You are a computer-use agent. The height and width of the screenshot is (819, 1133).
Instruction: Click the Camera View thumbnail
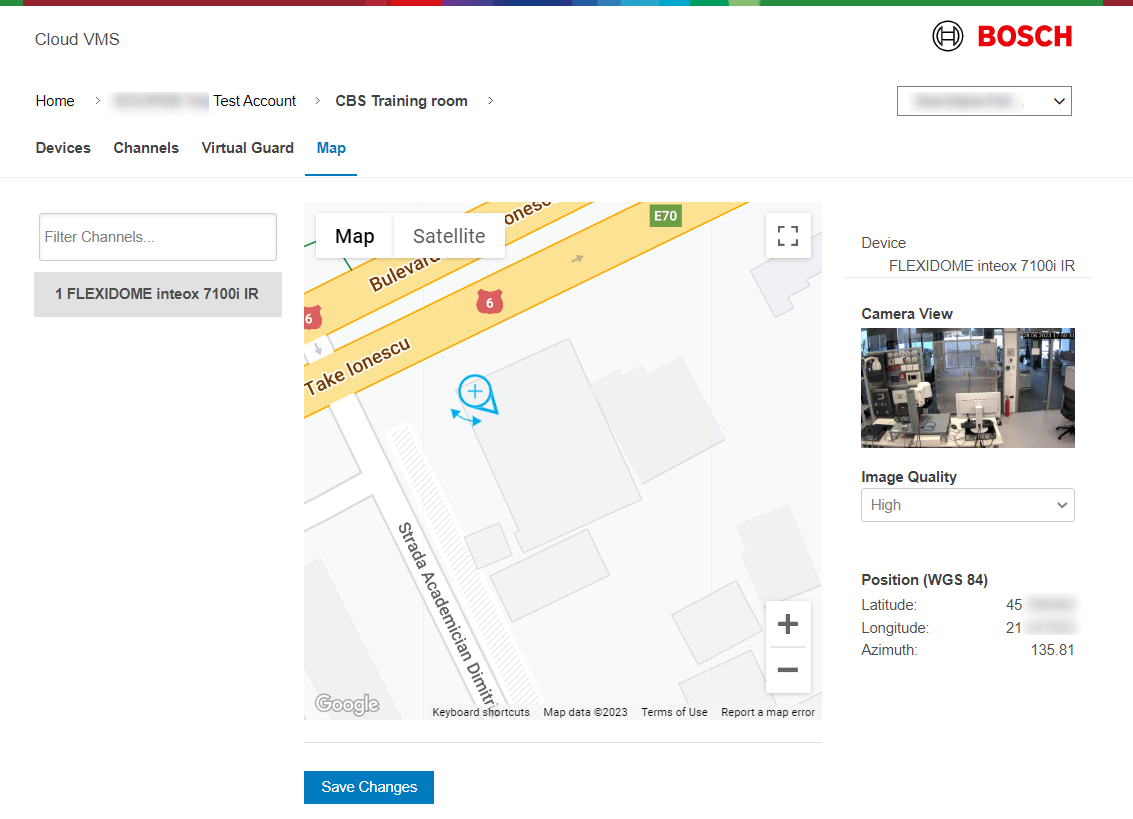tap(967, 387)
